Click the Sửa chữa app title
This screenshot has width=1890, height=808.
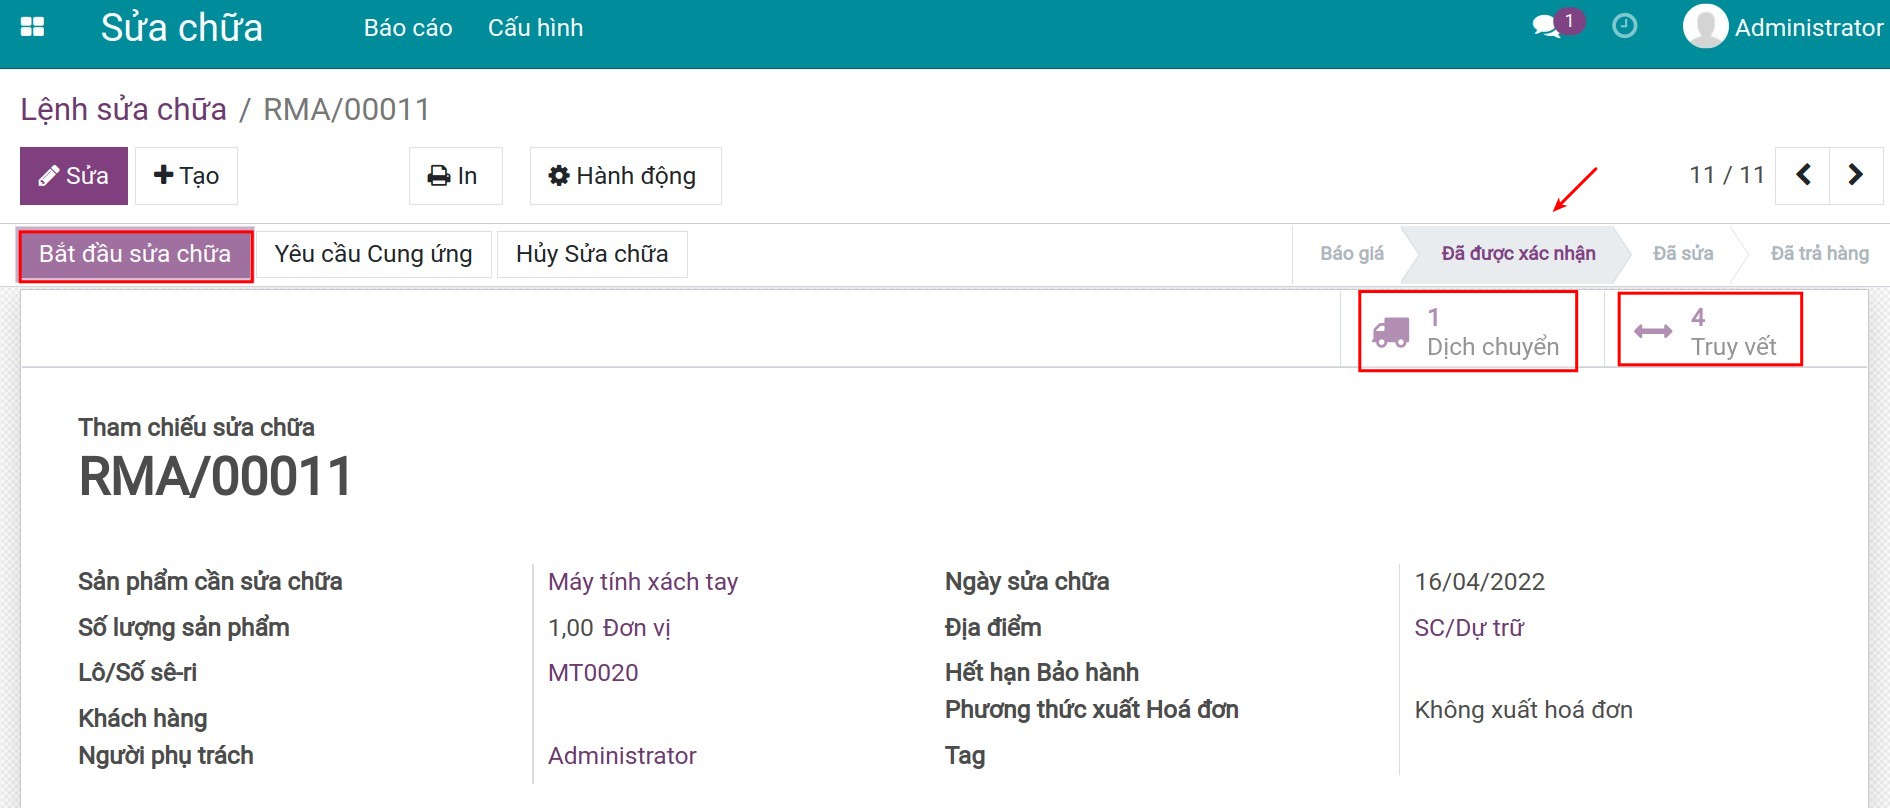point(182,28)
